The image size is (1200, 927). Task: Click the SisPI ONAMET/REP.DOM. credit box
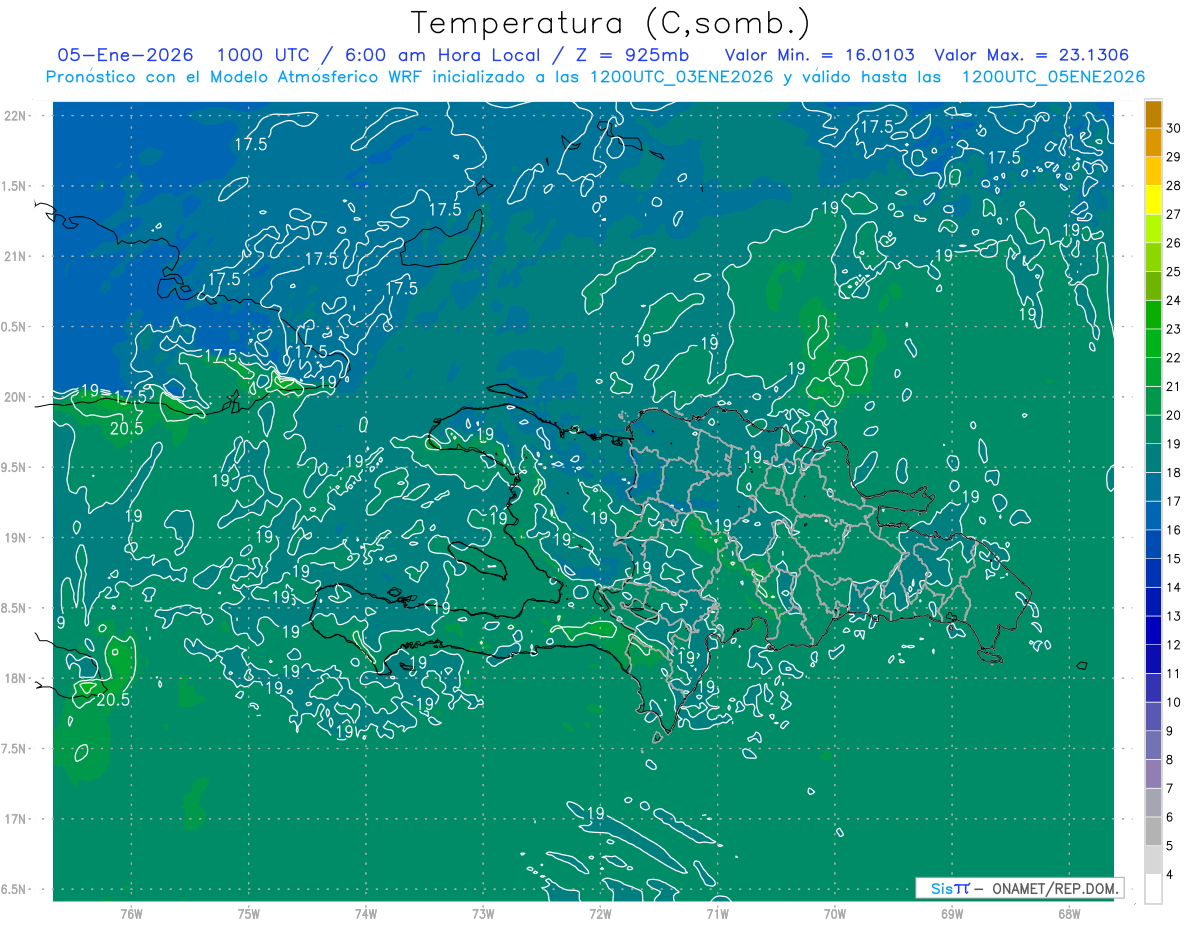point(1019,888)
